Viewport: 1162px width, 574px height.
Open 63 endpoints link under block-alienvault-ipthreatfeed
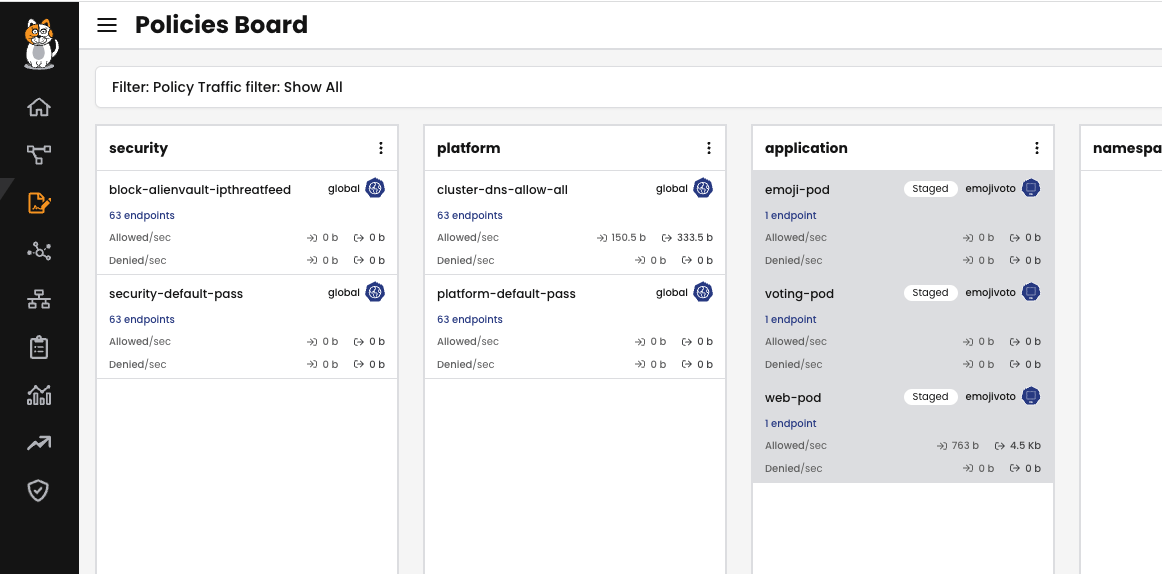click(142, 216)
